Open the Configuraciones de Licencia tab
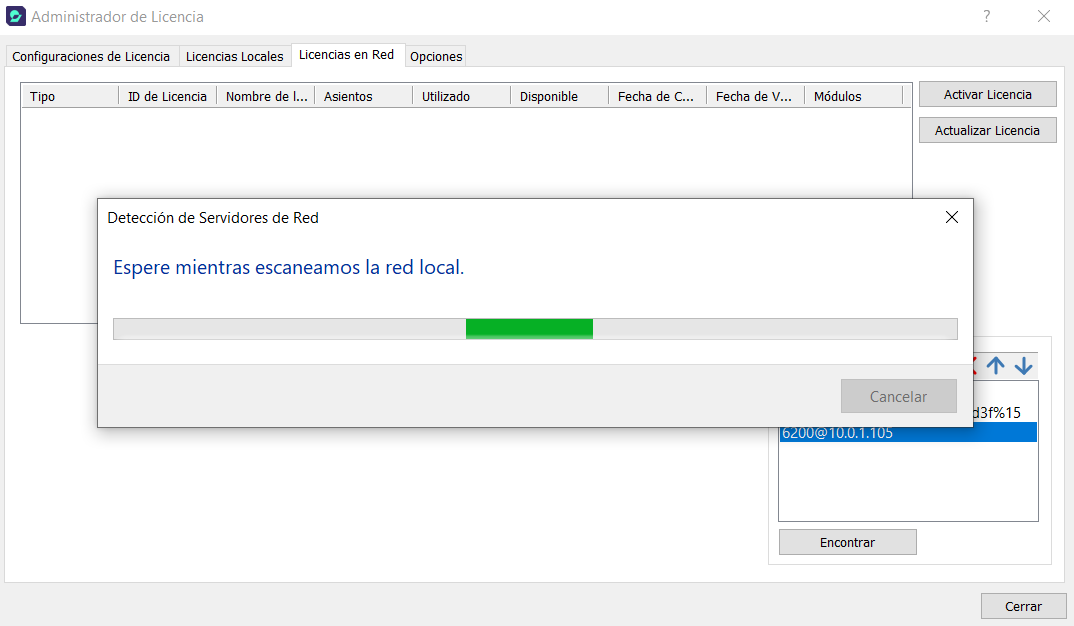 pyautogui.click(x=91, y=57)
